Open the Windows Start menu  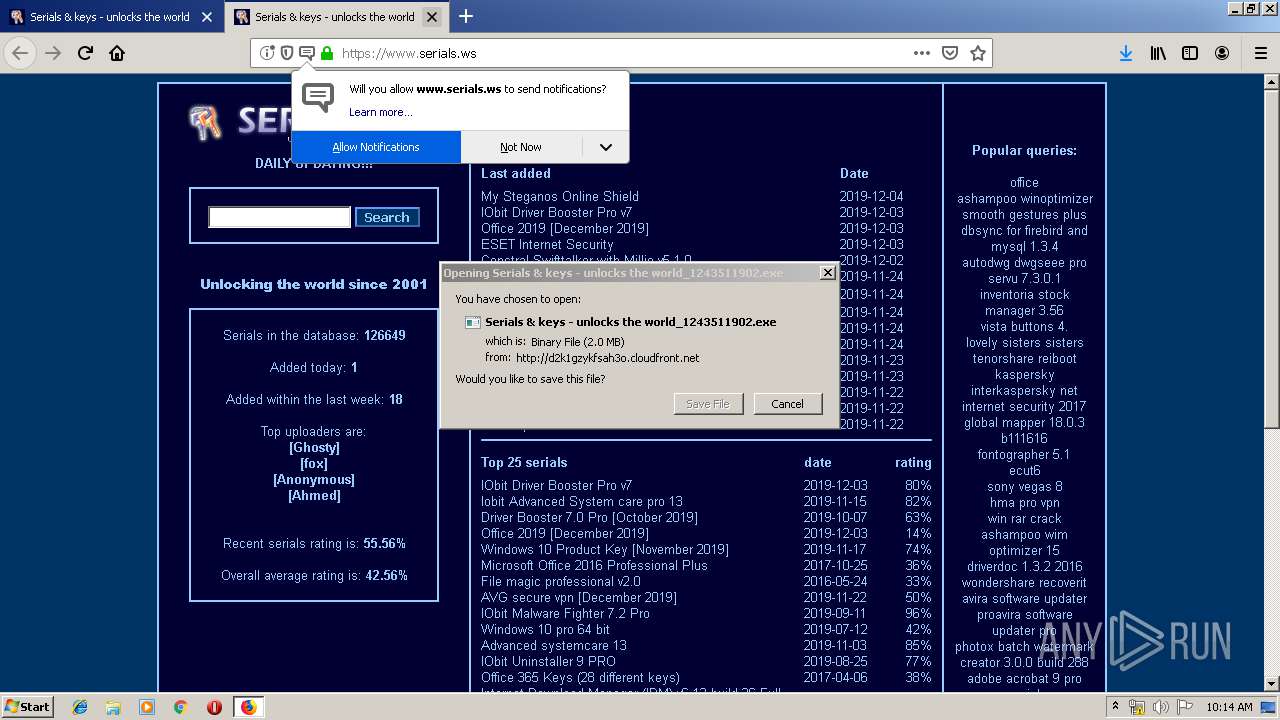click(x=28, y=706)
